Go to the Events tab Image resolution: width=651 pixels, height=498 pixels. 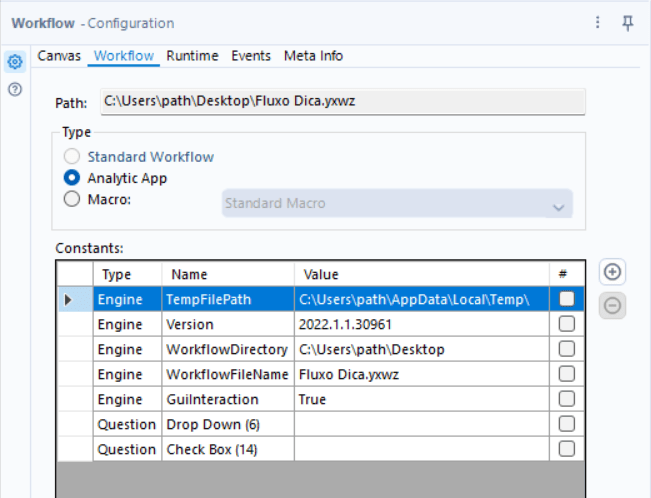tap(251, 56)
